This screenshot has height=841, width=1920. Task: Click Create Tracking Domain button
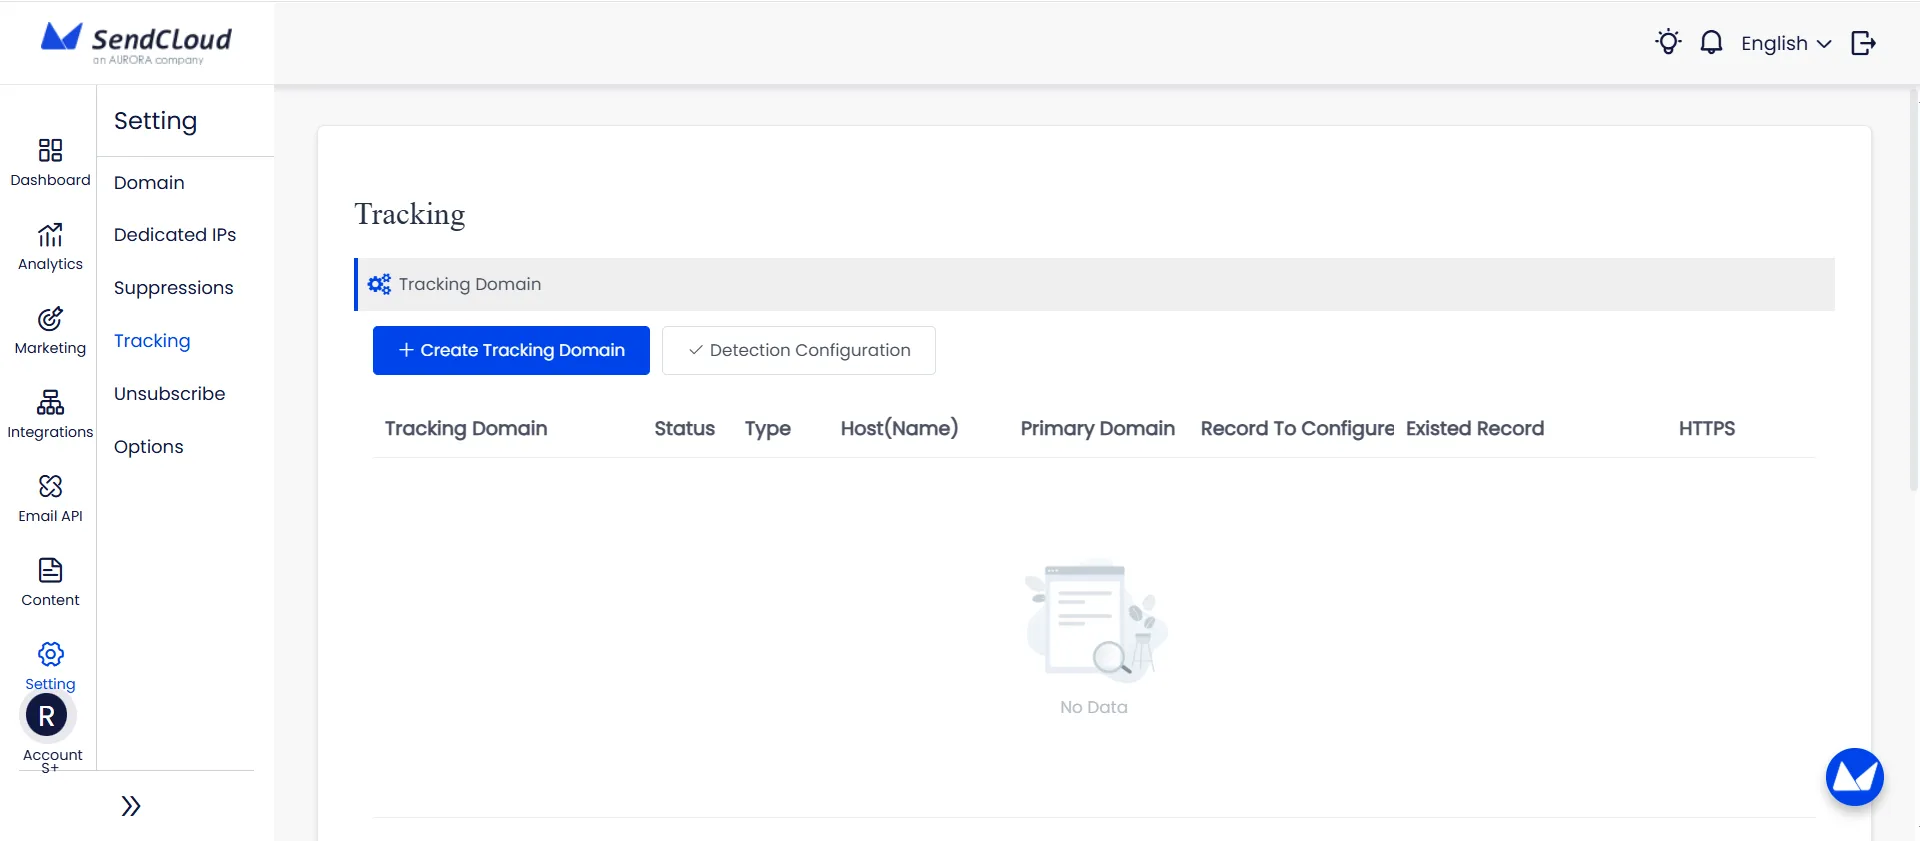(511, 350)
